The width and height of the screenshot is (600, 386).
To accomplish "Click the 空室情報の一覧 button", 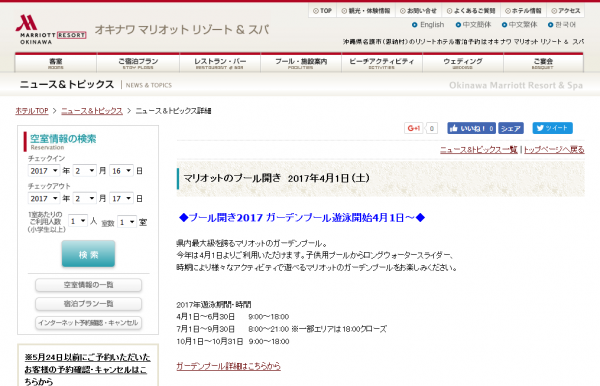I will [x=88, y=285].
